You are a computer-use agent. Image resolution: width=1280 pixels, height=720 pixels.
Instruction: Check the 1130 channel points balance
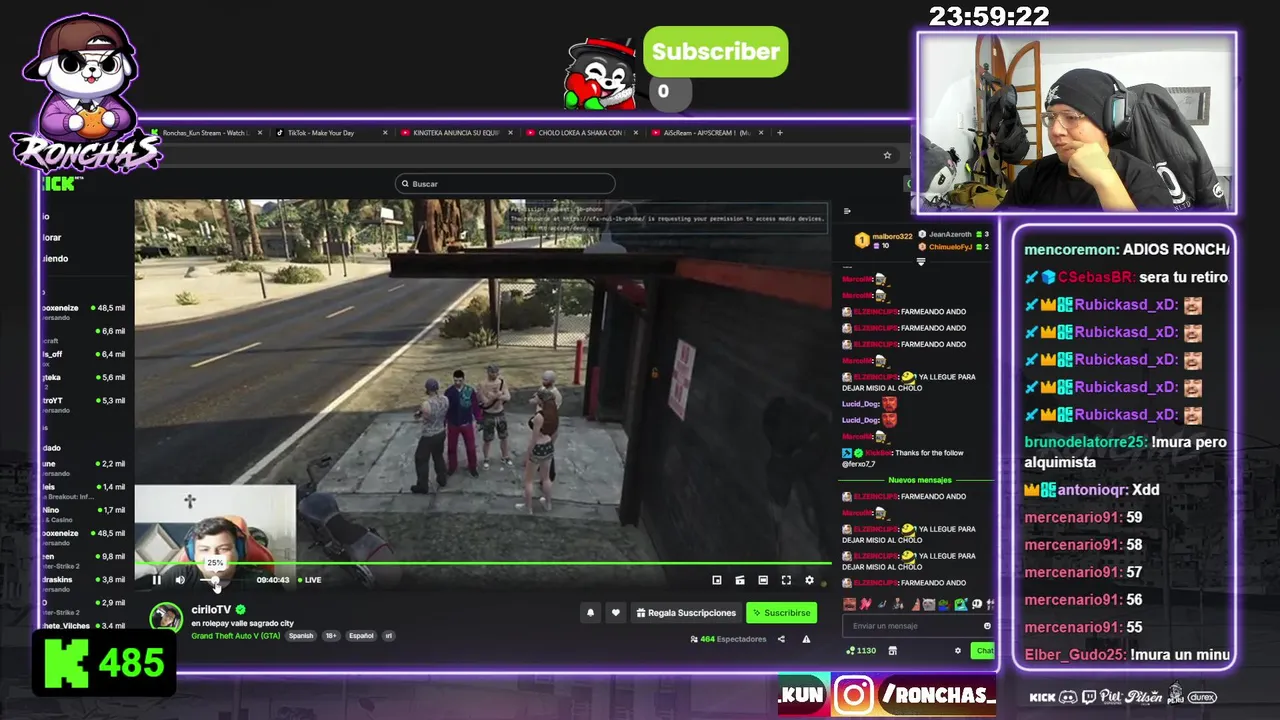click(x=861, y=651)
